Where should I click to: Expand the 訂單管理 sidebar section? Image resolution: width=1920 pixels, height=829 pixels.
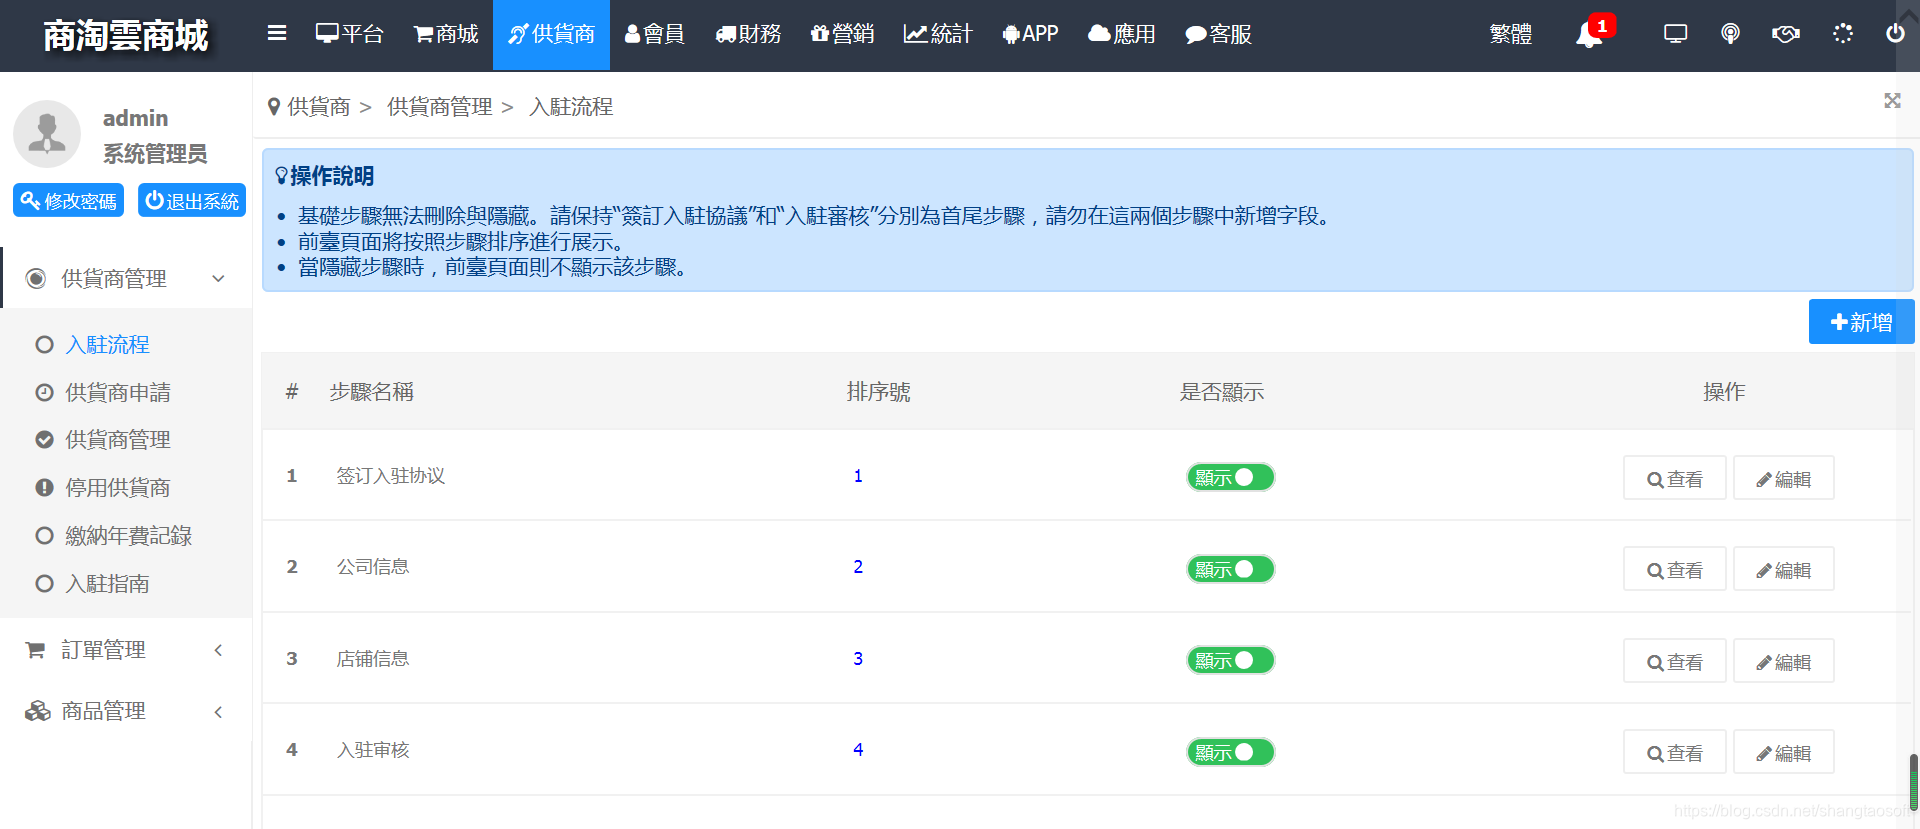(x=126, y=650)
